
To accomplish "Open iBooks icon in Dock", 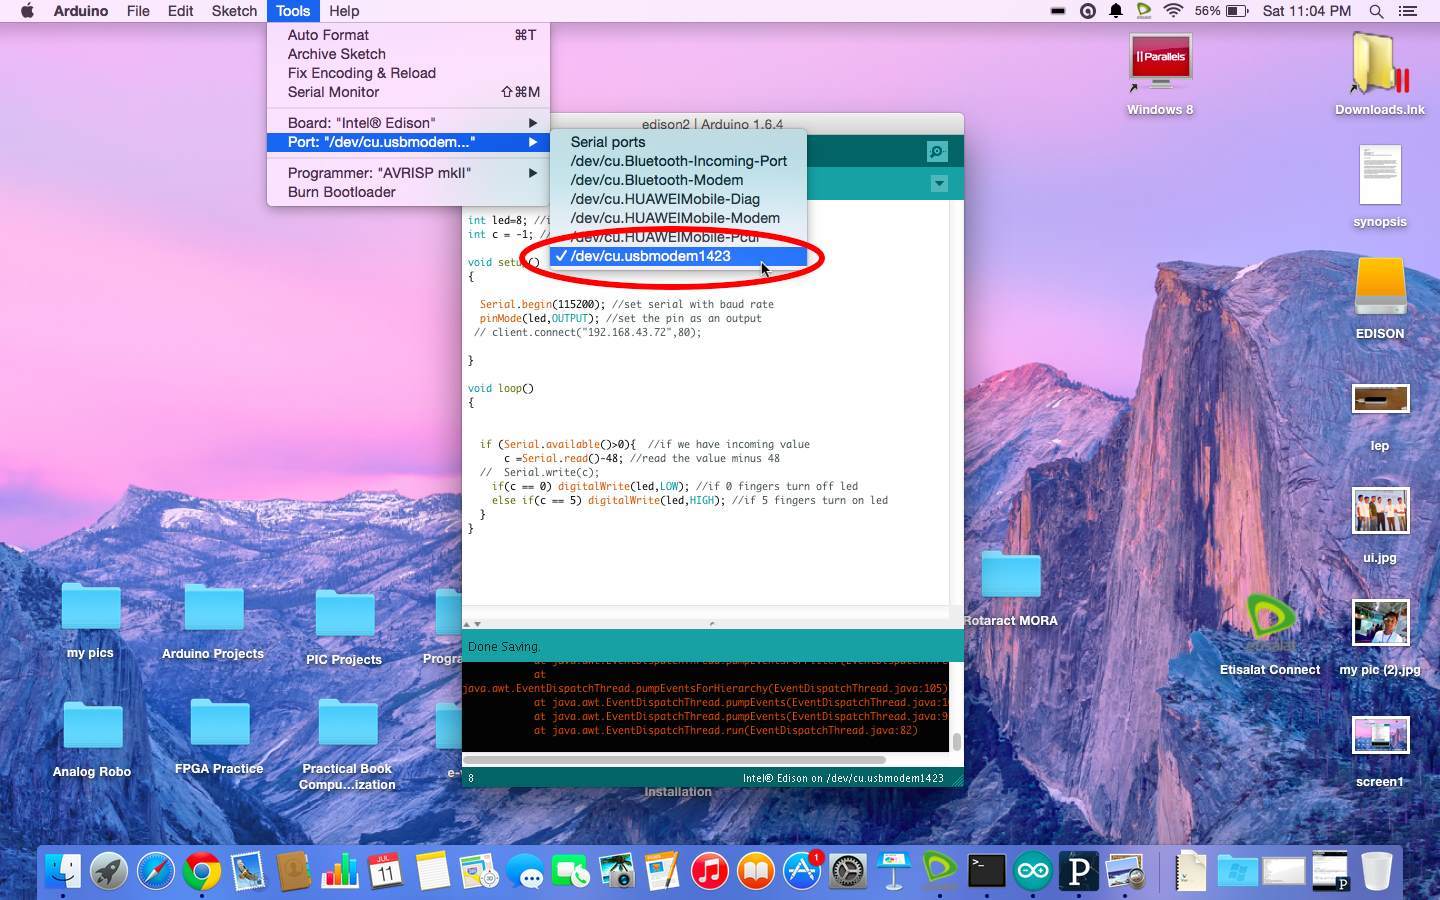I will pyautogui.click(x=755, y=871).
